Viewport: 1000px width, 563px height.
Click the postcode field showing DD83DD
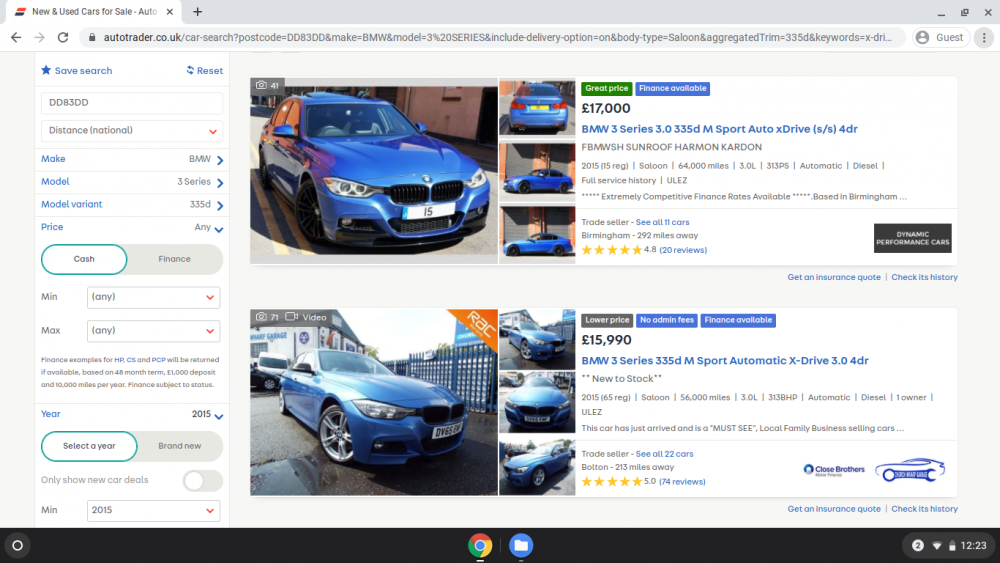point(132,103)
